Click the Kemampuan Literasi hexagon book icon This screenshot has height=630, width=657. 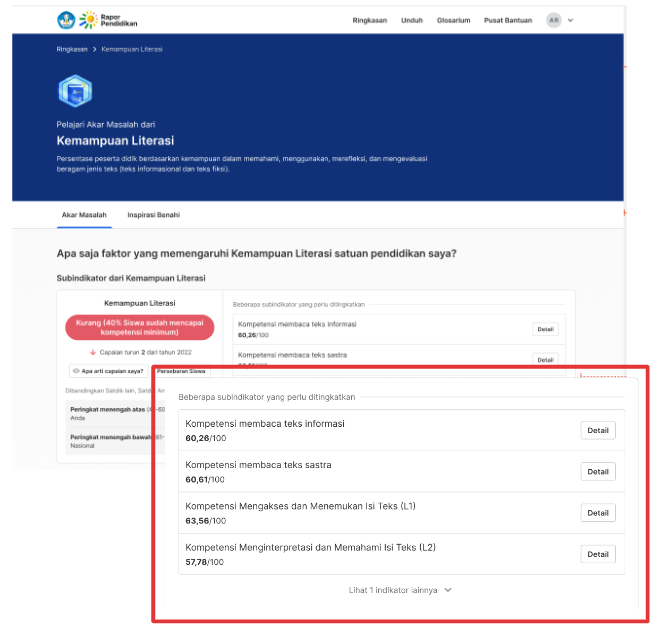(75, 91)
